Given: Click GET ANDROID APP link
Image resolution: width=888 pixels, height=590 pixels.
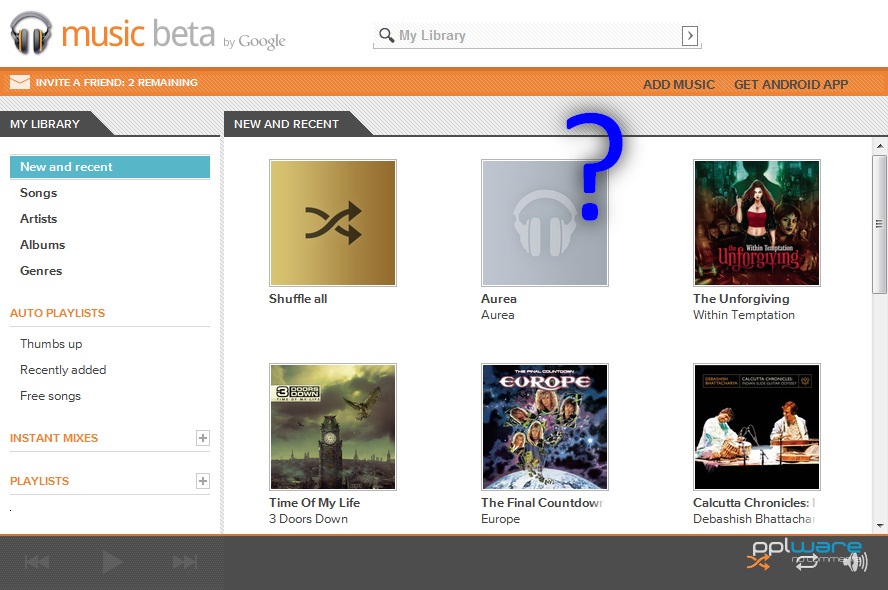Looking at the screenshot, I should [x=791, y=84].
